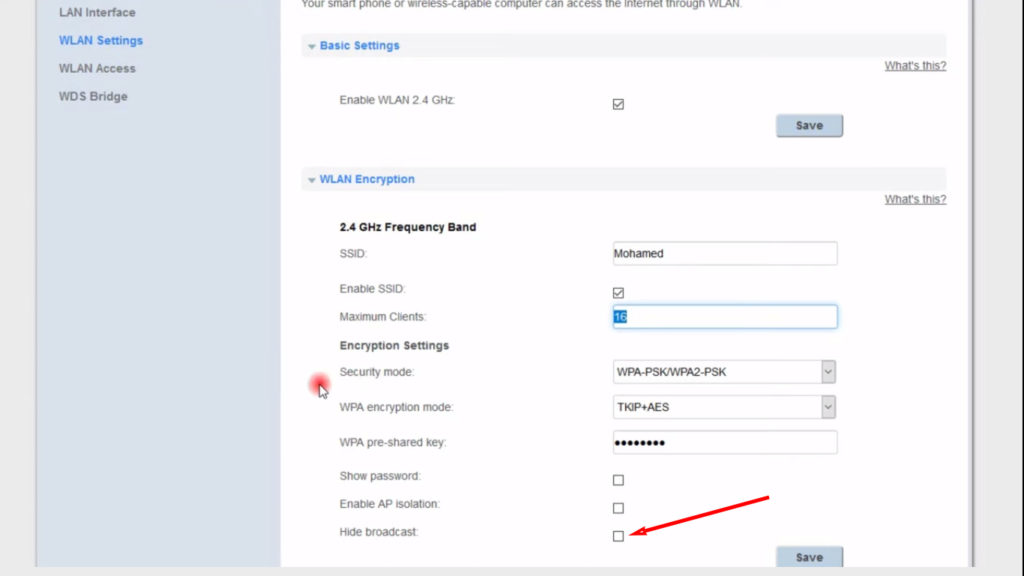Save the WLAN Encryption settings
This screenshot has width=1024, height=576.
point(809,557)
